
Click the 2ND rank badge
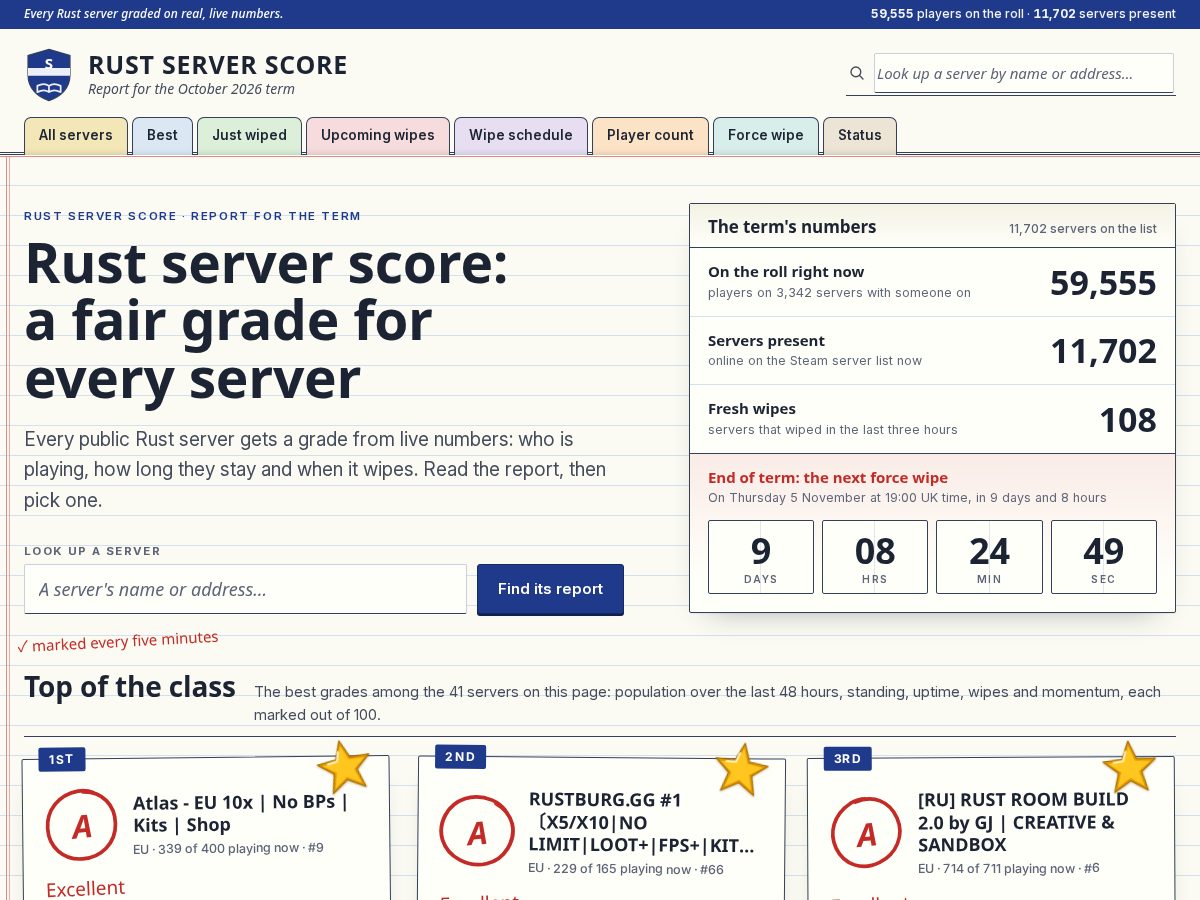pyautogui.click(x=460, y=757)
